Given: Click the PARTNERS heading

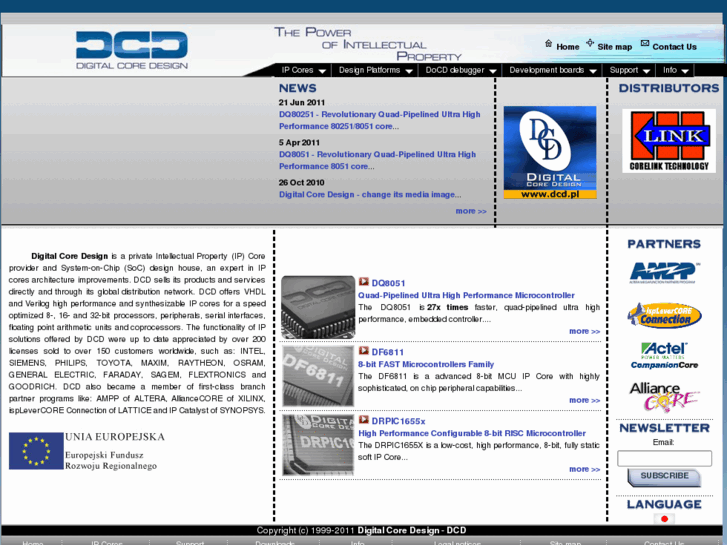Looking at the screenshot, I should pyautogui.click(x=664, y=244).
